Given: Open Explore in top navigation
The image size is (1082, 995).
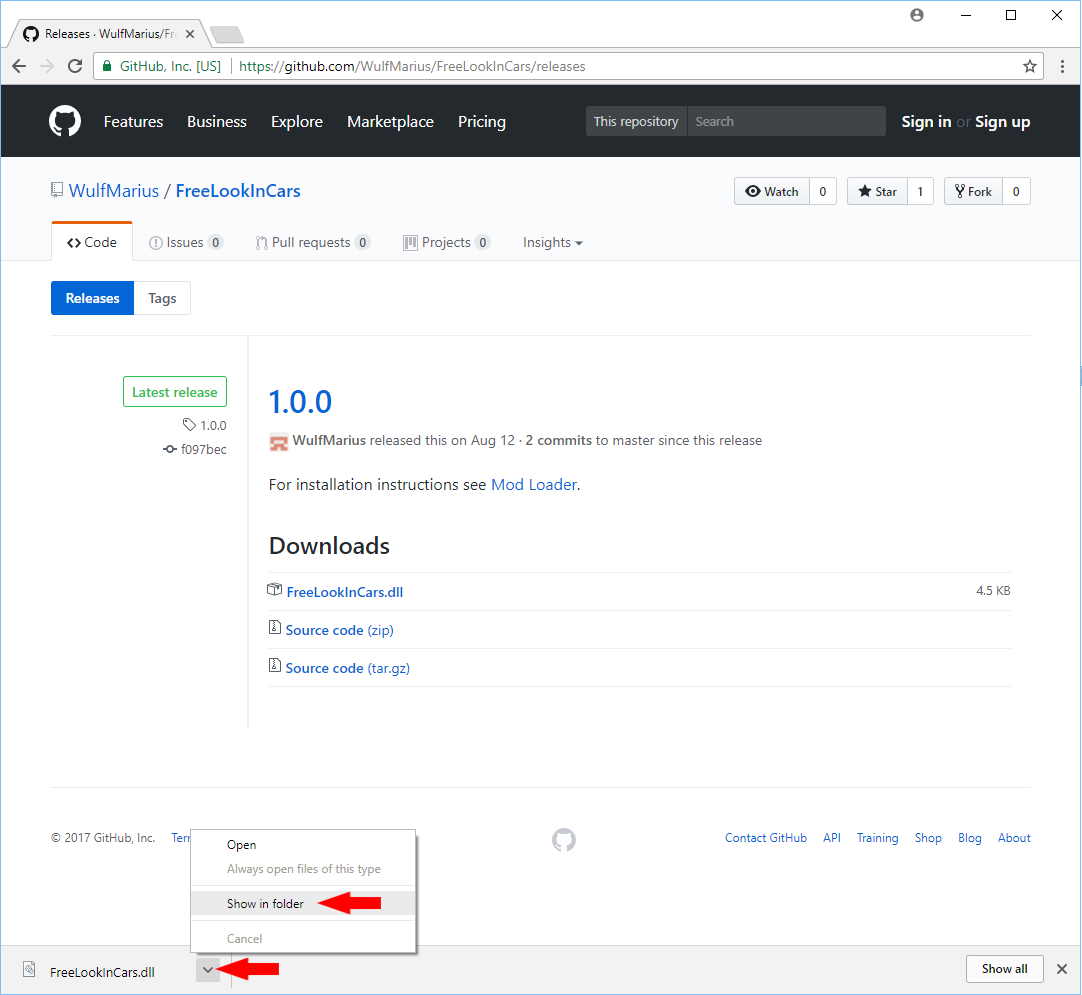Looking at the screenshot, I should click(x=297, y=121).
